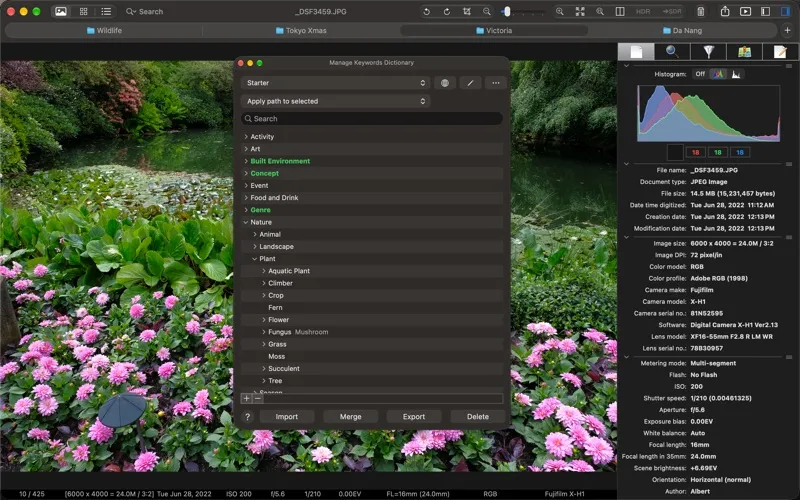Turn histogram Off
The height and width of the screenshot is (500, 800).
[x=700, y=74]
